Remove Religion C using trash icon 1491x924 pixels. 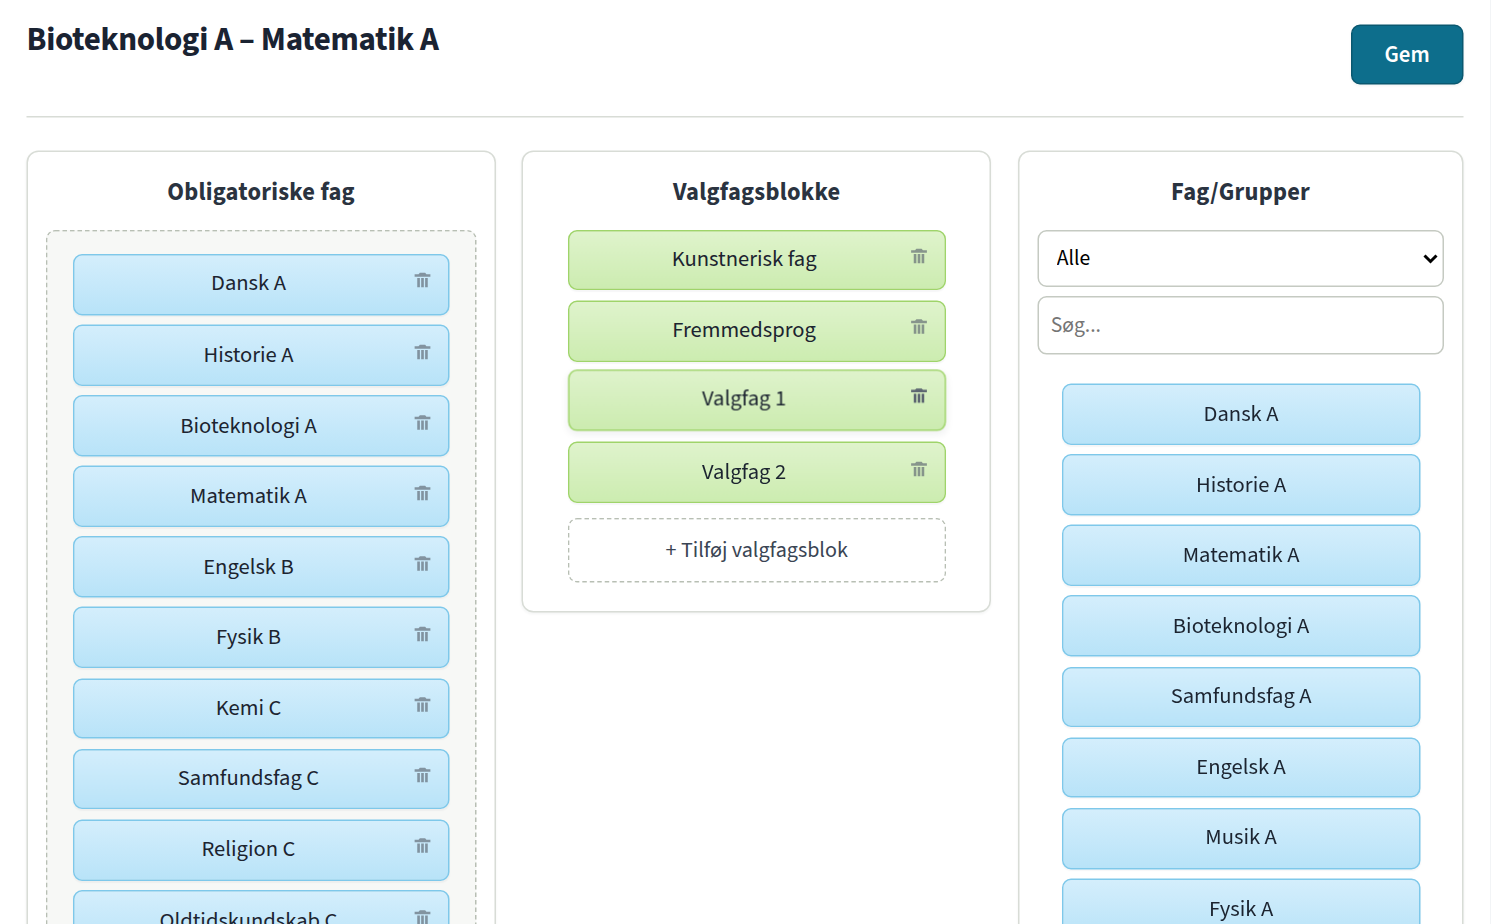click(x=422, y=847)
